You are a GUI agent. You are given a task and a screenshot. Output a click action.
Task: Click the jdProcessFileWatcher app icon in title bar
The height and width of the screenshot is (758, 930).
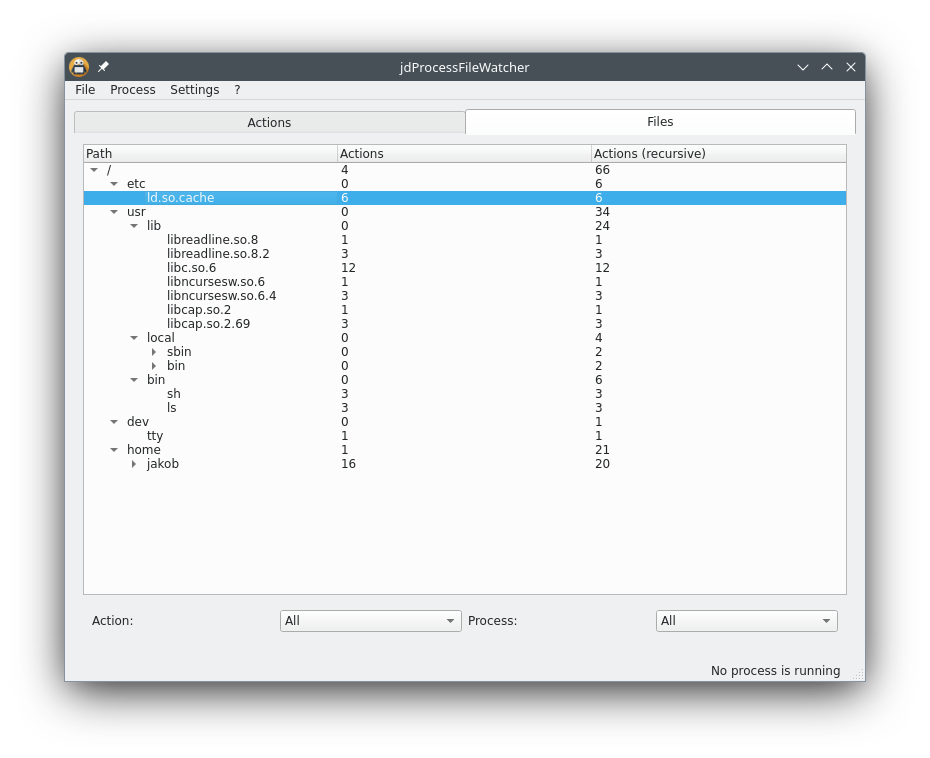[x=79, y=67]
